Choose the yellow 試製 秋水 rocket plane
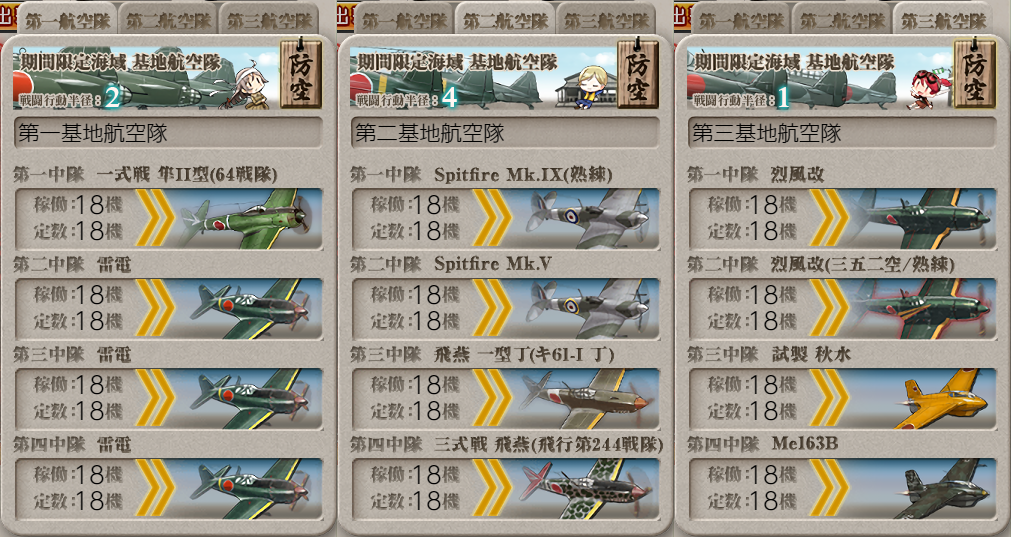Viewport: 1011px width, 537px height. click(x=942, y=398)
